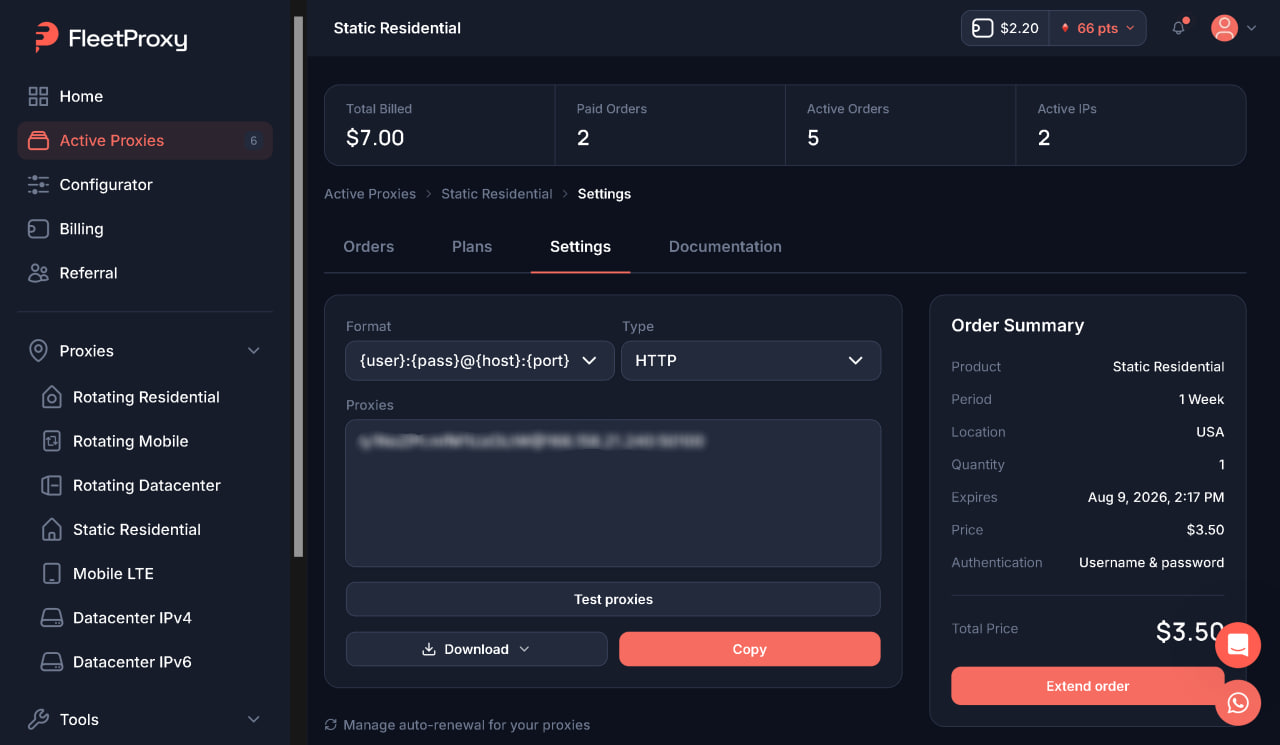The width and height of the screenshot is (1280, 745).
Task: Click the wallet balance icon in header
Action: click(x=982, y=28)
